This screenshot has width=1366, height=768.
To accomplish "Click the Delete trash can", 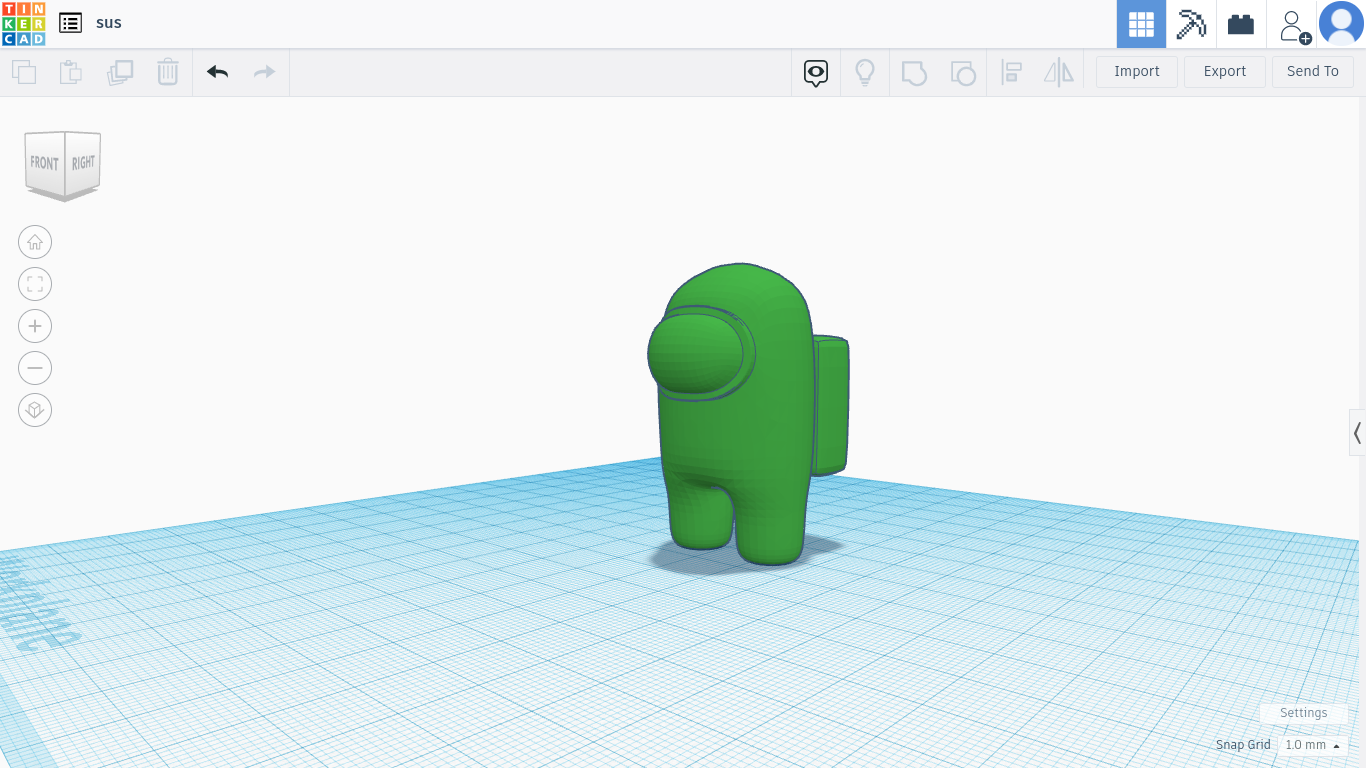I will [x=168, y=72].
